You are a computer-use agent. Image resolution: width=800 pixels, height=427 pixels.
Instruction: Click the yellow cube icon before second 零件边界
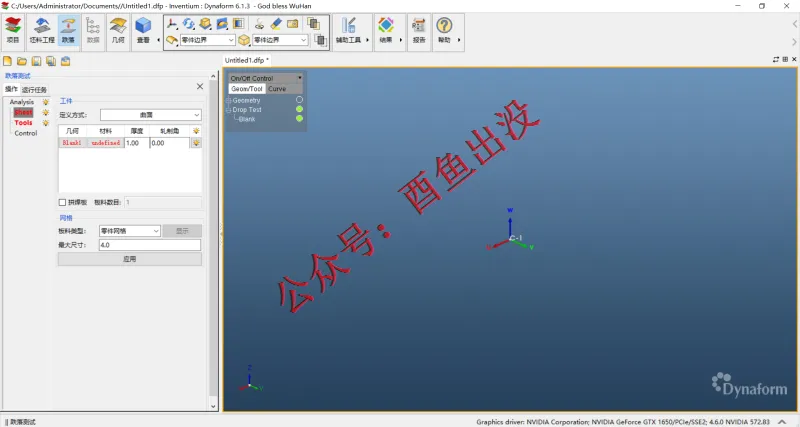[x=244, y=40]
